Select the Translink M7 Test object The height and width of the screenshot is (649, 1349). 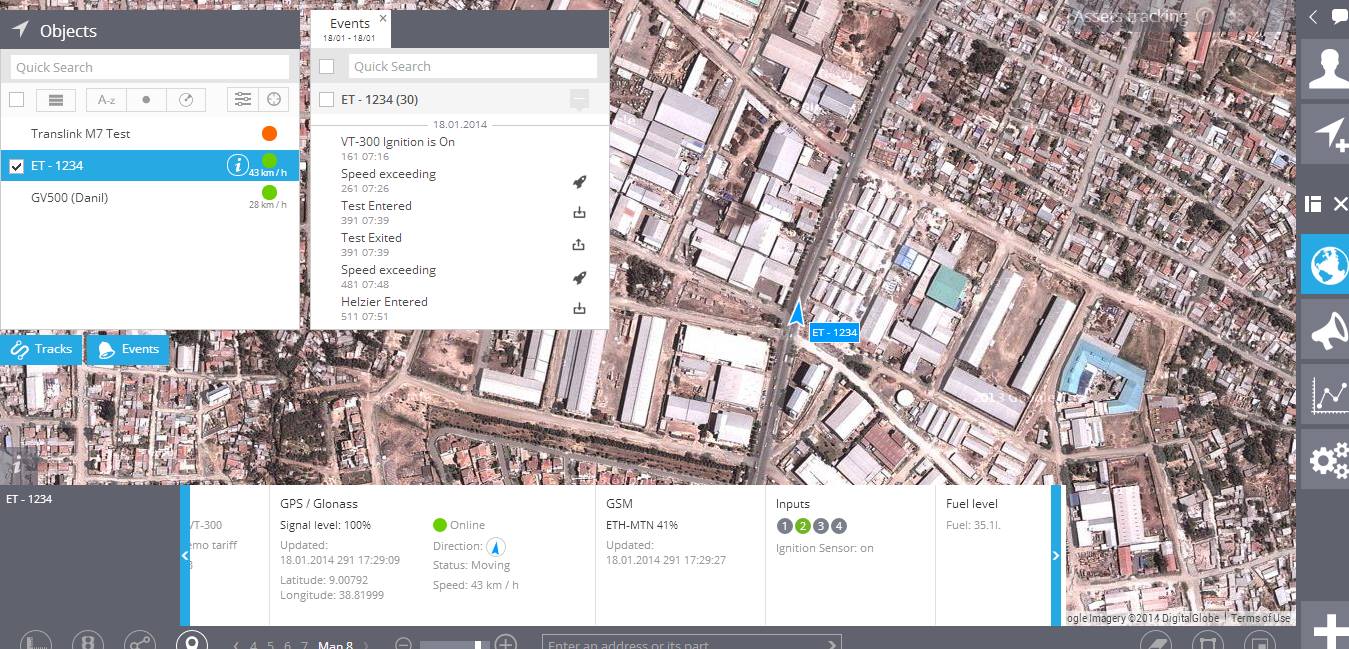point(150,134)
